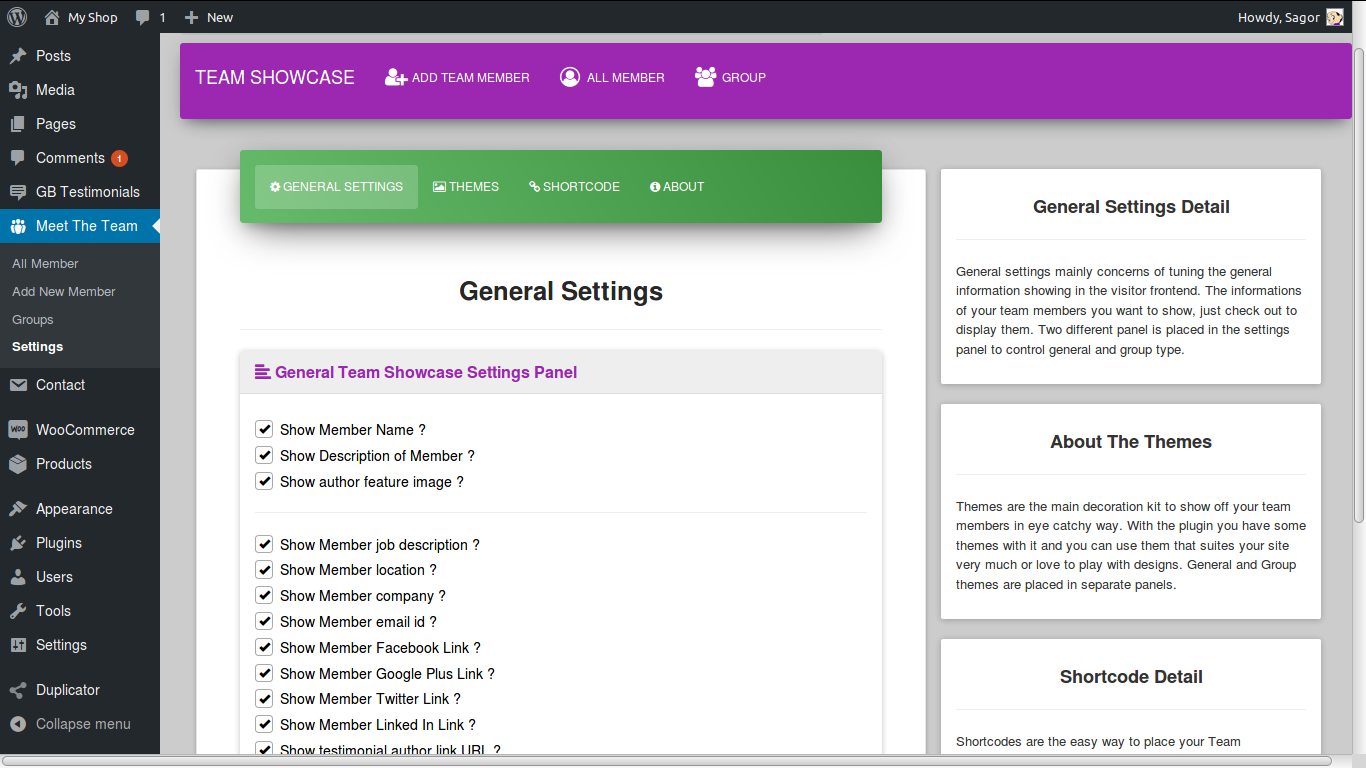Click the Tools wrench icon

click(x=18, y=611)
